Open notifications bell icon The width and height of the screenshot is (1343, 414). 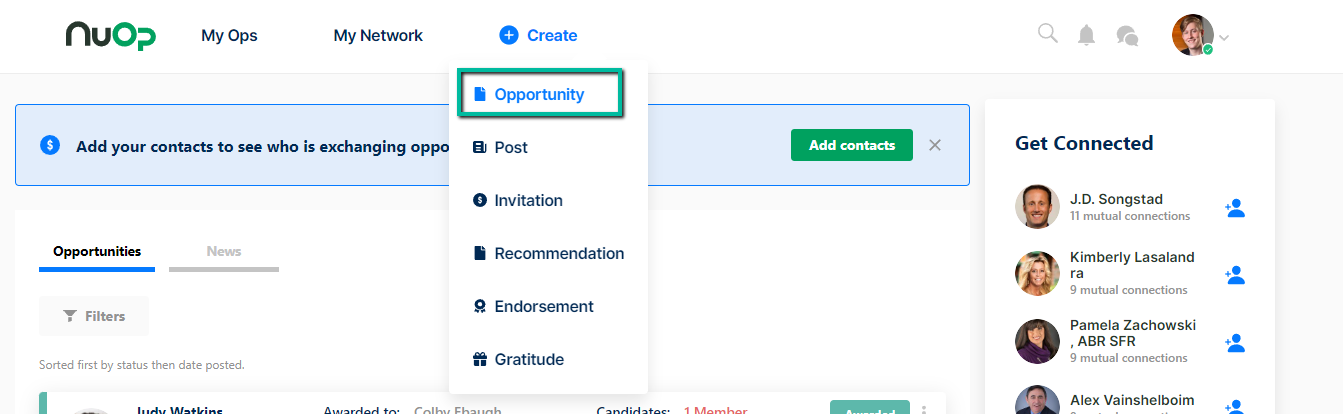pyautogui.click(x=1086, y=35)
